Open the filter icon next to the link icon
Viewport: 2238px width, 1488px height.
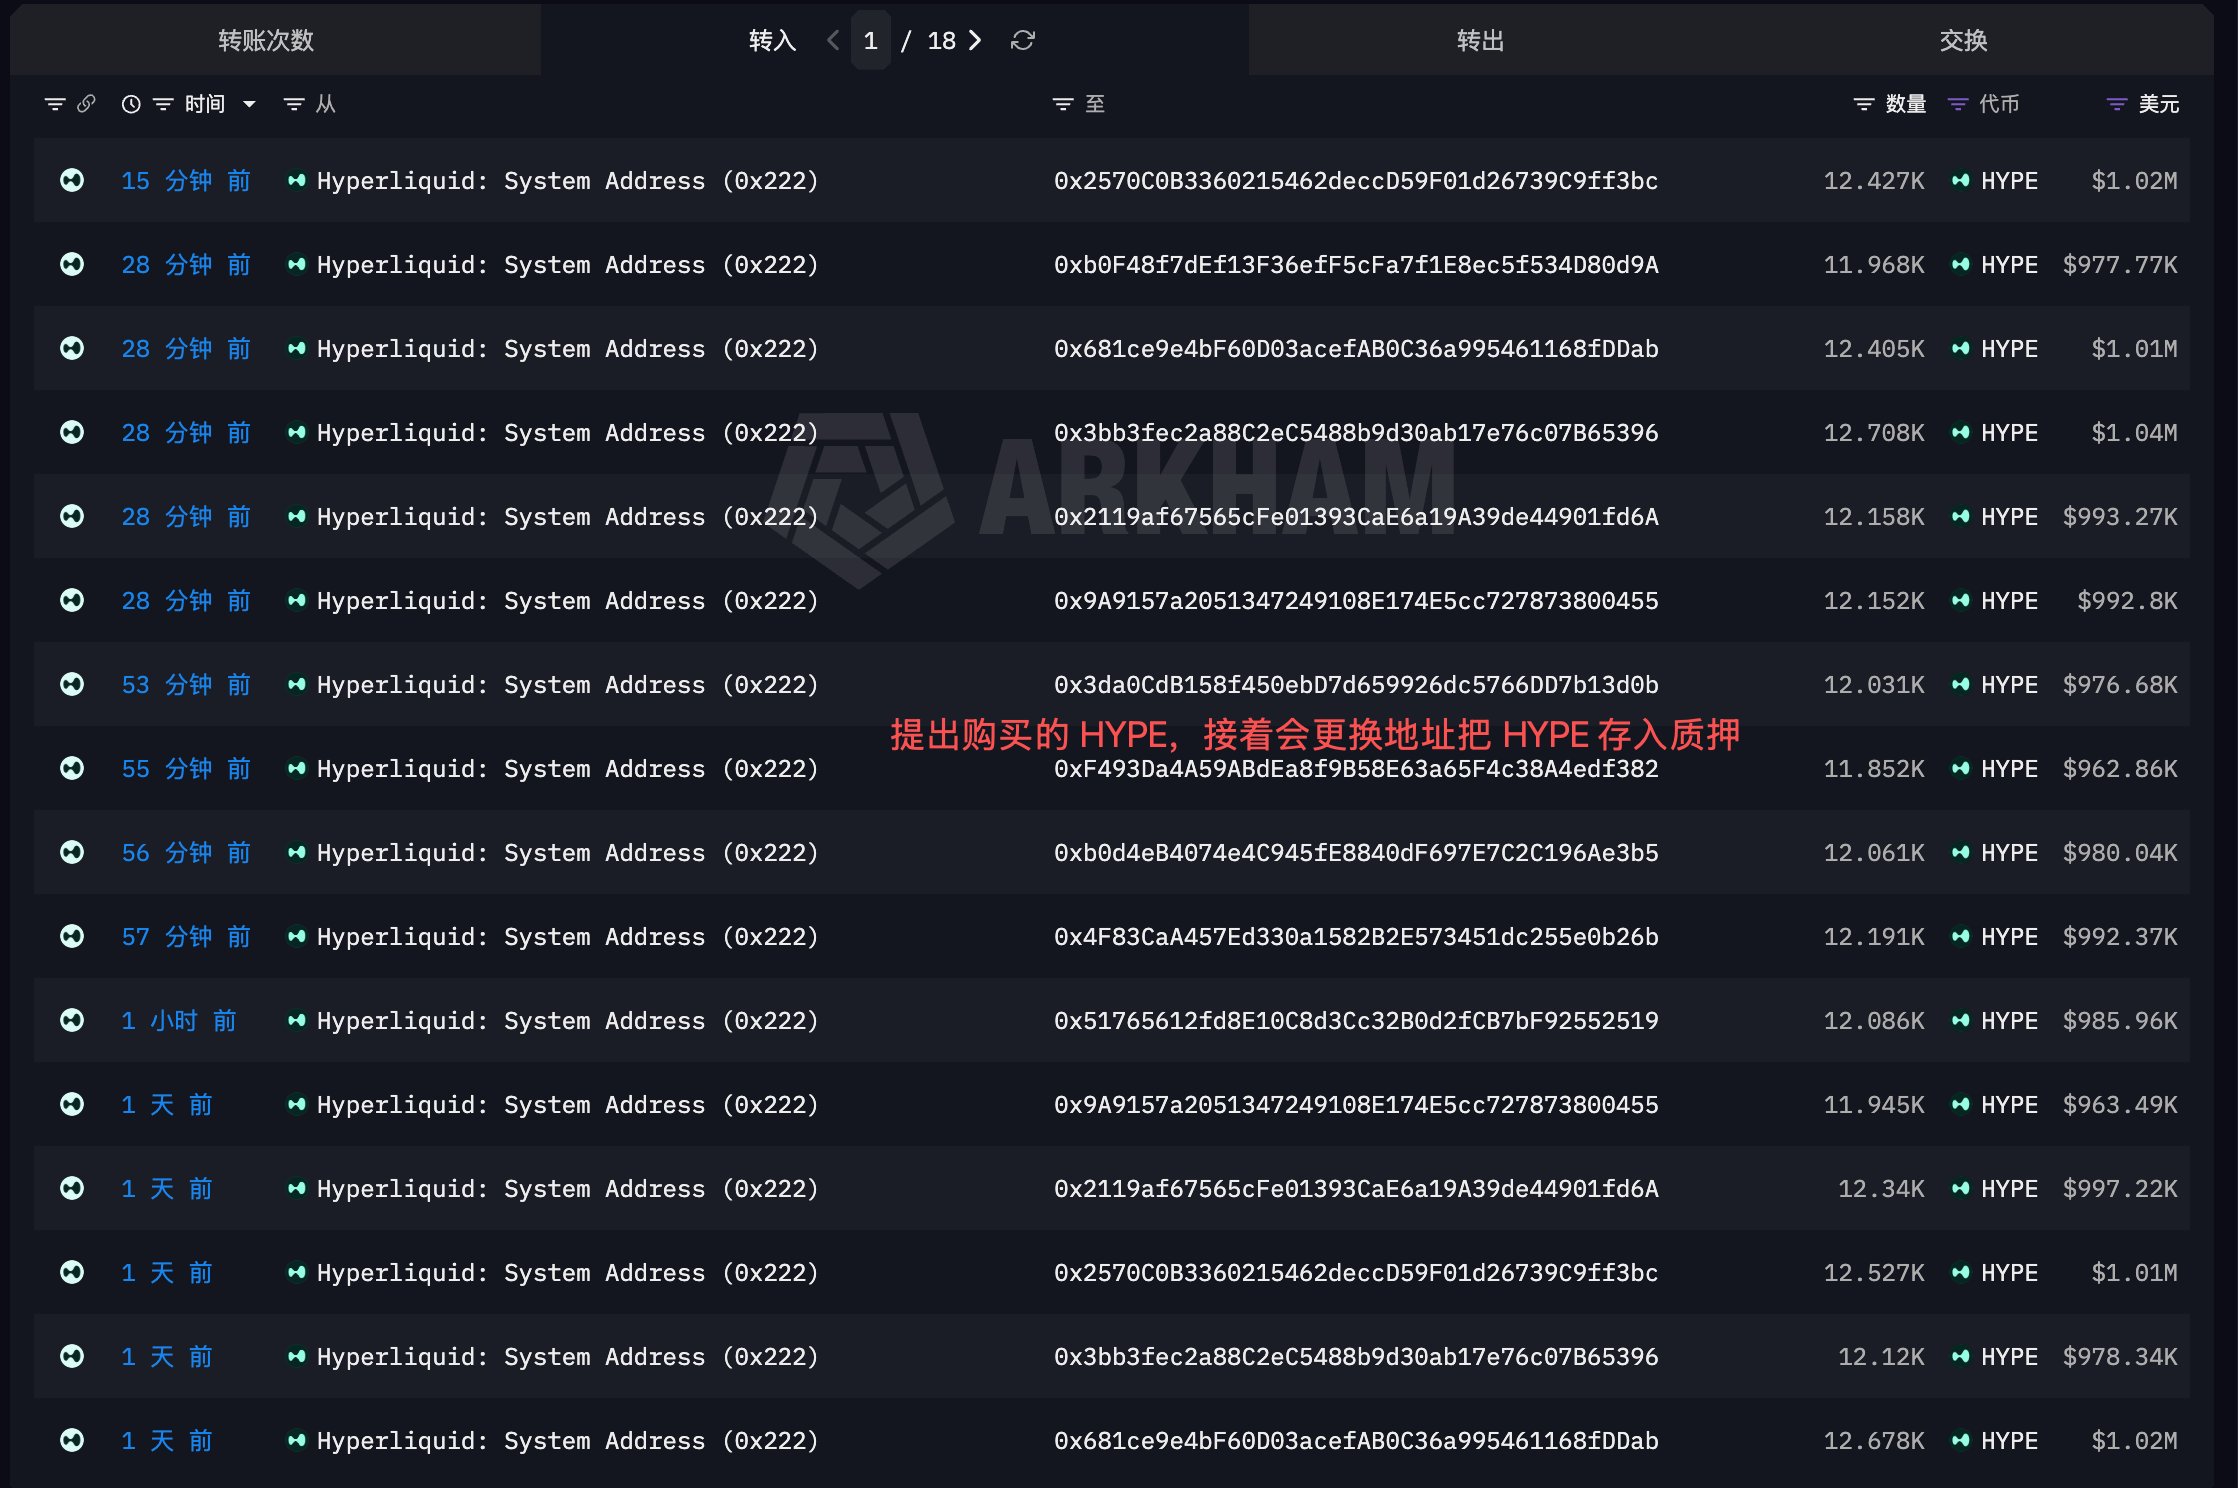[55, 104]
